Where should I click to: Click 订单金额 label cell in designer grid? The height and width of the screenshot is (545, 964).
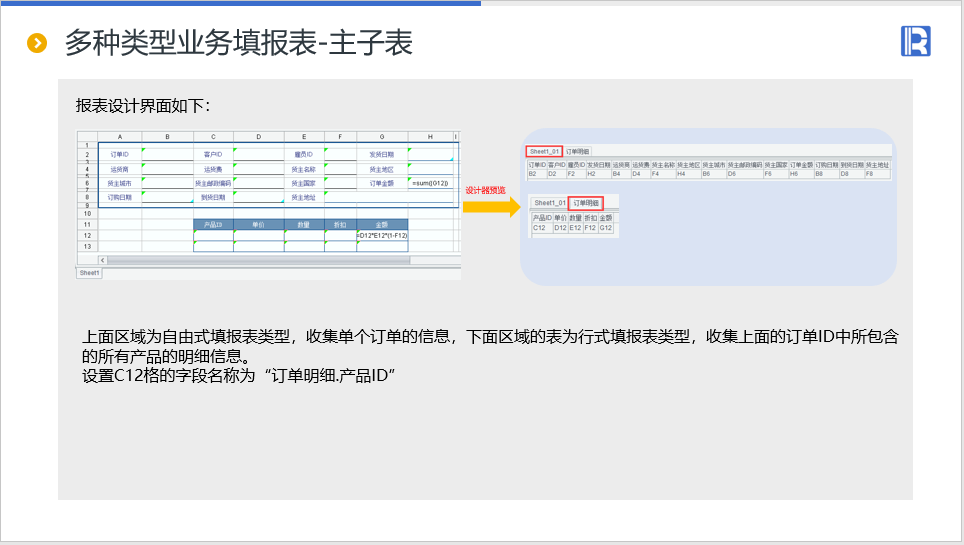(x=382, y=183)
